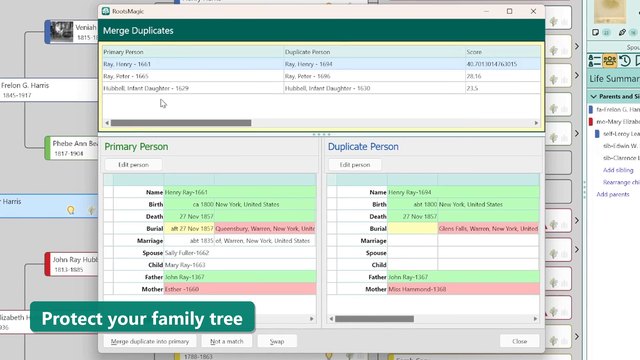Viewport: 640px width, 360px height.
Task: Edit person under Duplicate Person
Action: pos(355,165)
